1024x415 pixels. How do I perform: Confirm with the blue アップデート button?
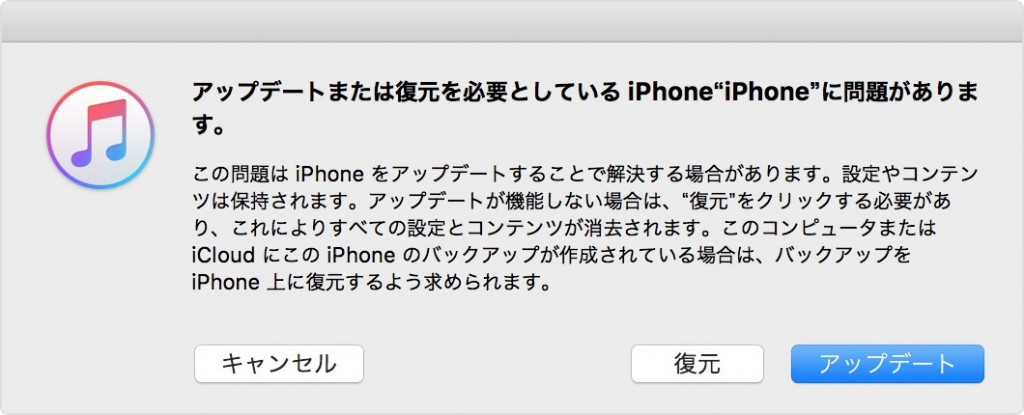click(887, 363)
